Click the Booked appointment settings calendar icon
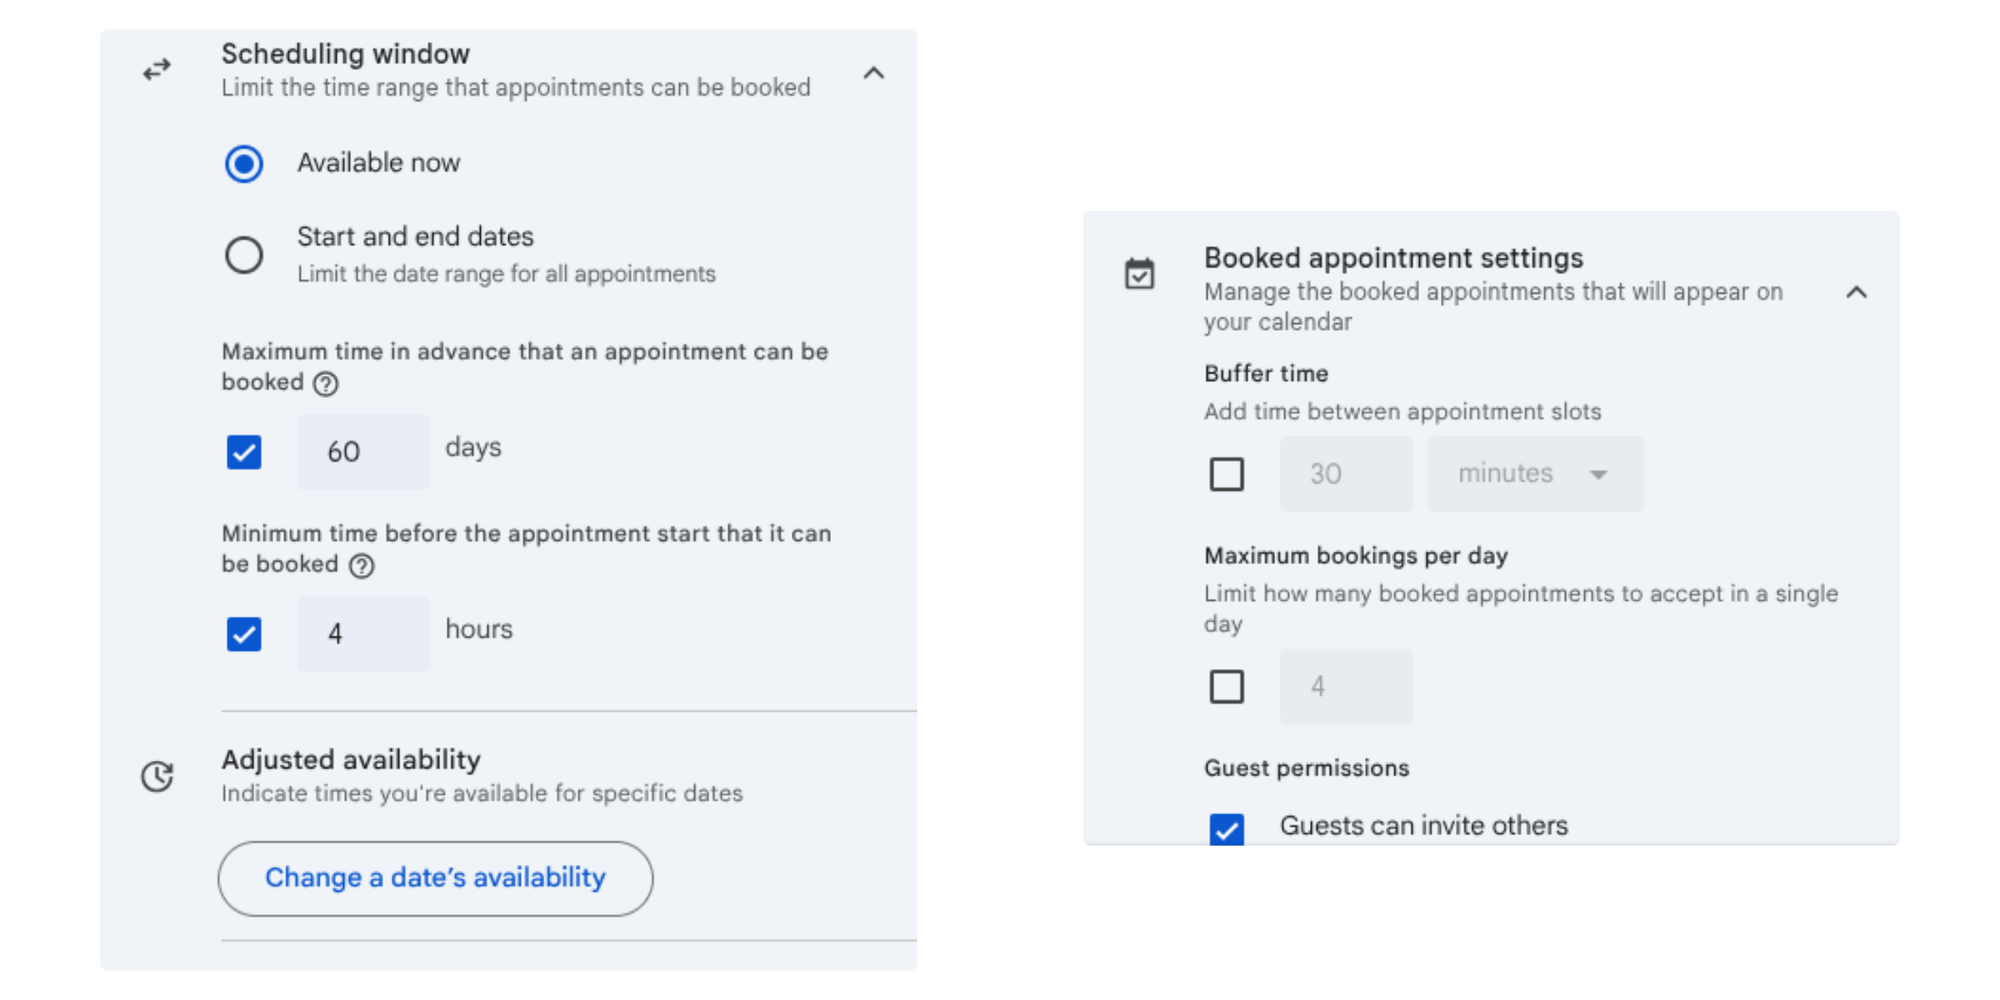Viewport: 2000px width, 1000px height. pyautogui.click(x=1140, y=272)
